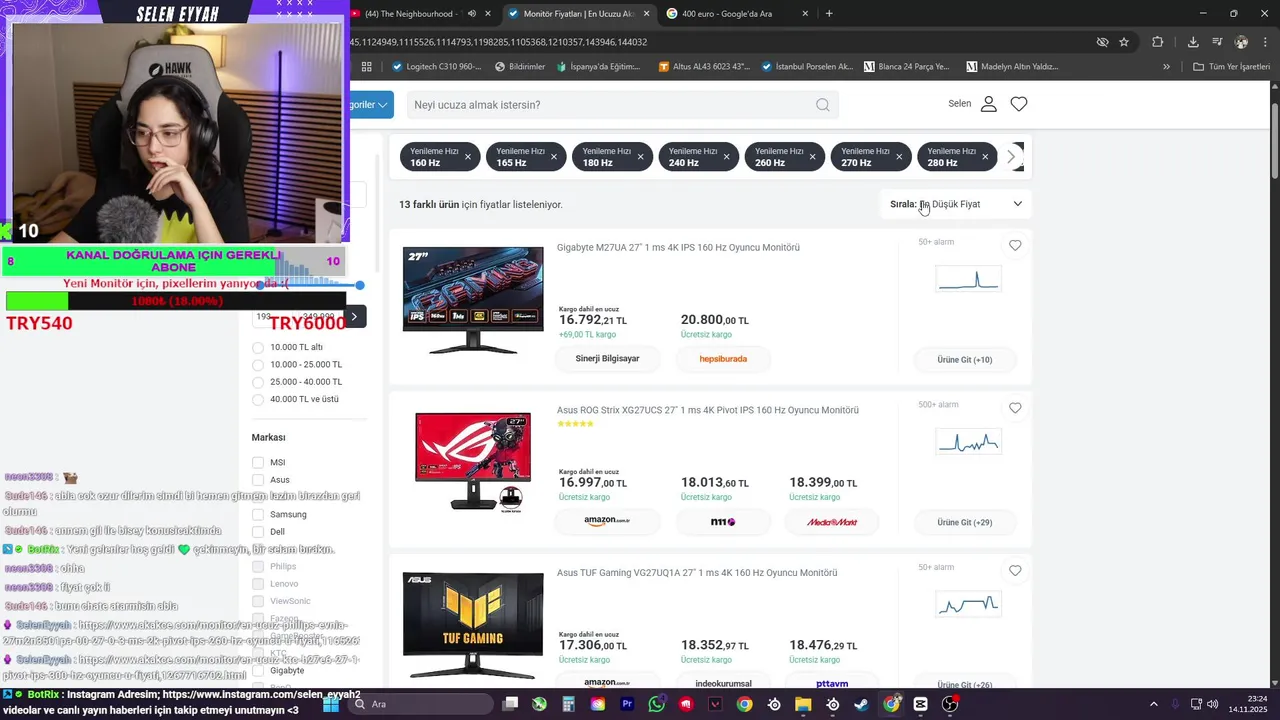Open Chrome three-dot menu
The height and width of the screenshot is (720, 1280).
click(x=1265, y=42)
